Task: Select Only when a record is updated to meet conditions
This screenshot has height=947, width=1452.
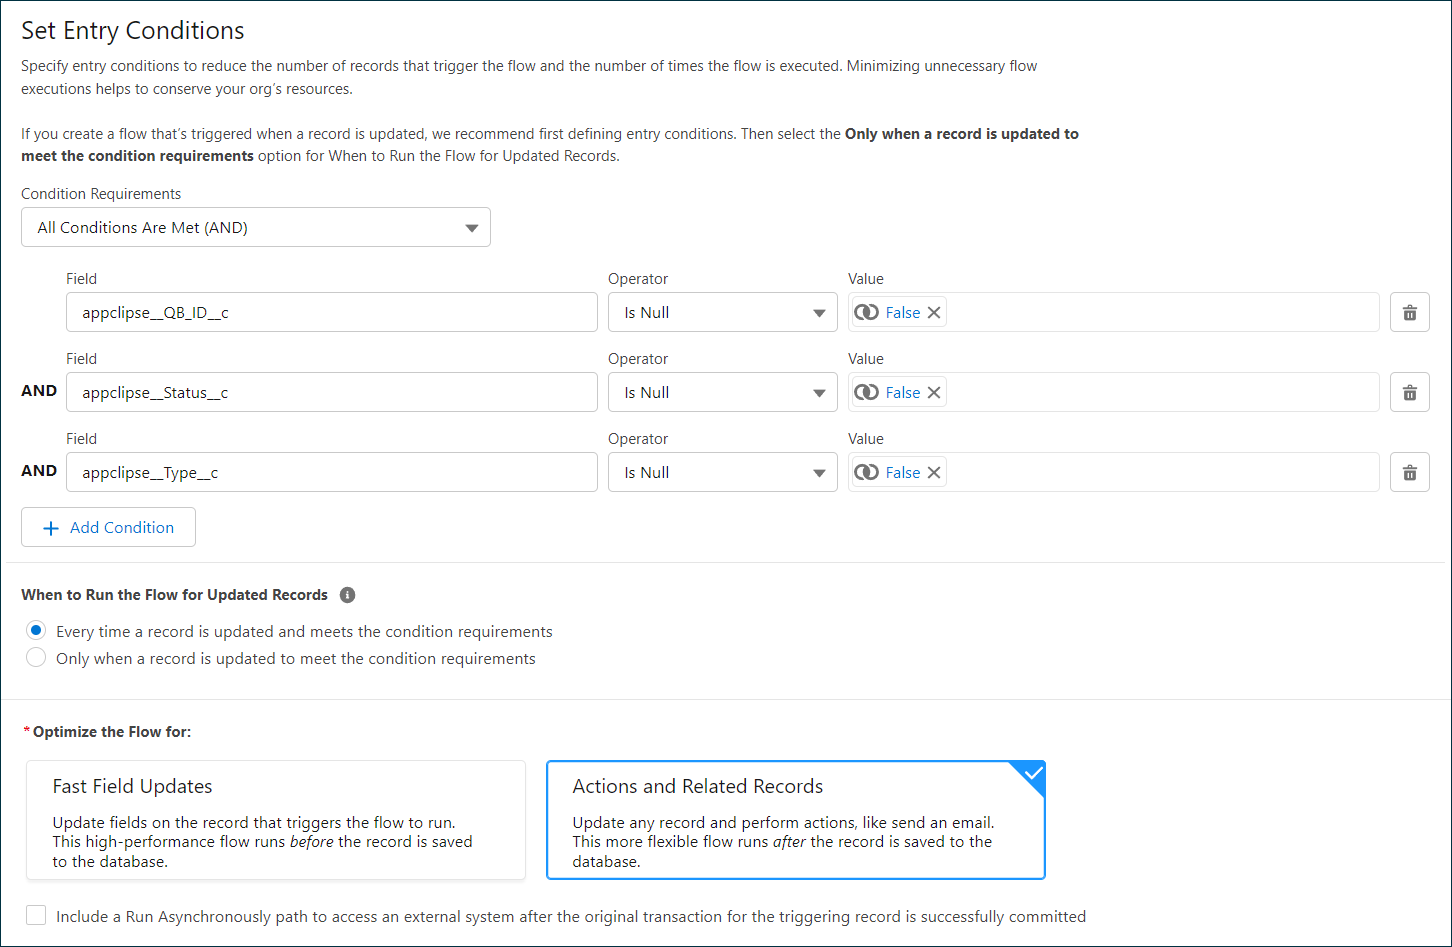Action: click(x=36, y=657)
